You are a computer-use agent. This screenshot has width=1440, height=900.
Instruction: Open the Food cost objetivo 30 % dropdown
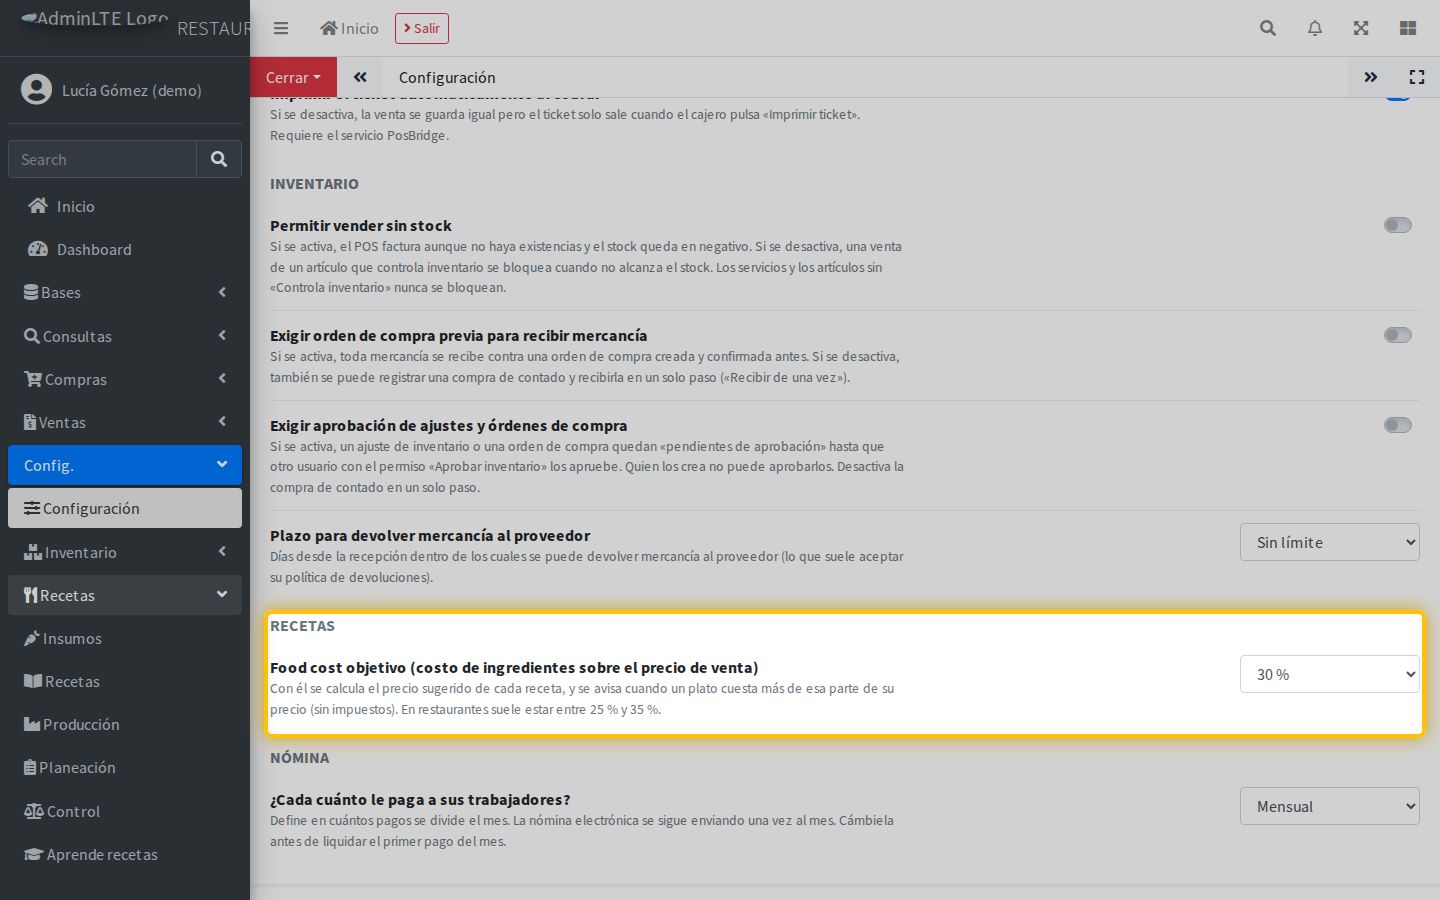pos(1329,674)
